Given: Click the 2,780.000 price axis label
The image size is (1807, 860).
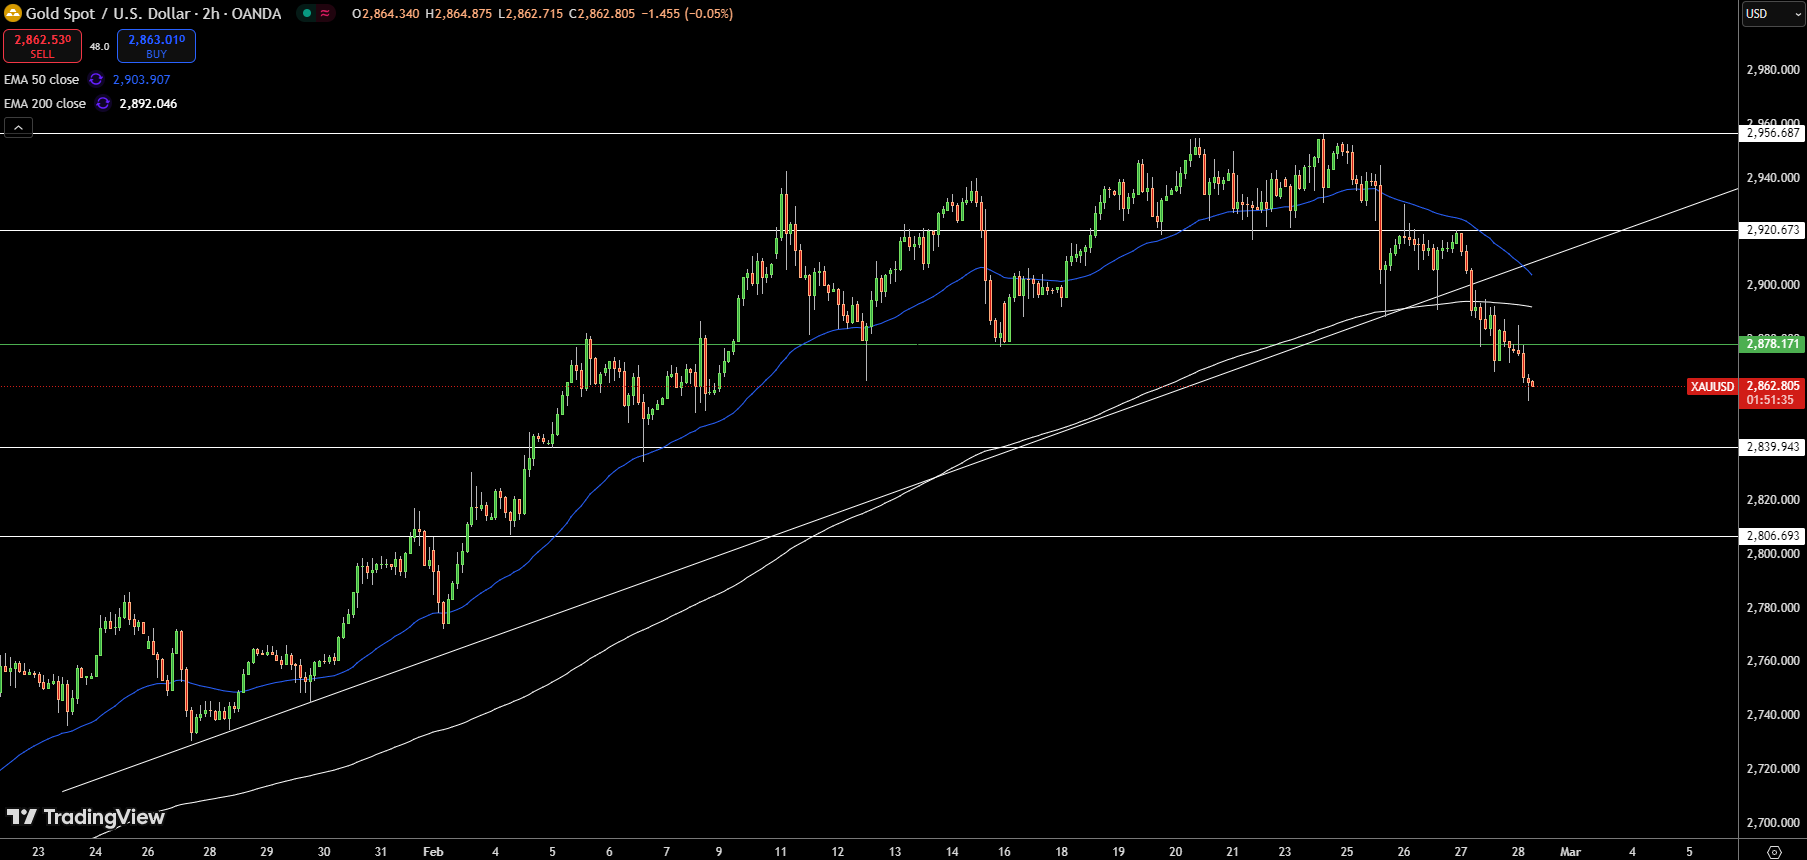Looking at the screenshot, I should pos(1773,608).
